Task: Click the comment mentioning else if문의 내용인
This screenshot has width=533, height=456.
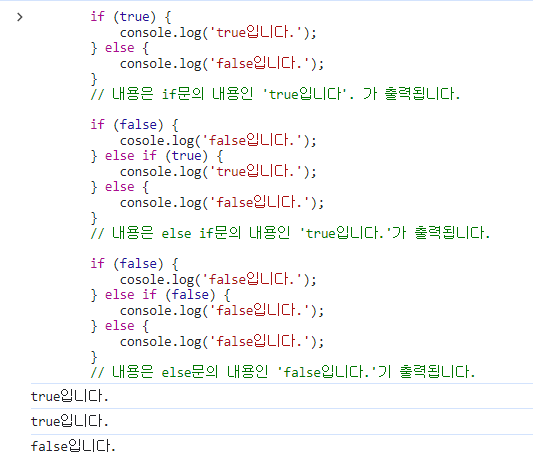Action: pos(290,233)
